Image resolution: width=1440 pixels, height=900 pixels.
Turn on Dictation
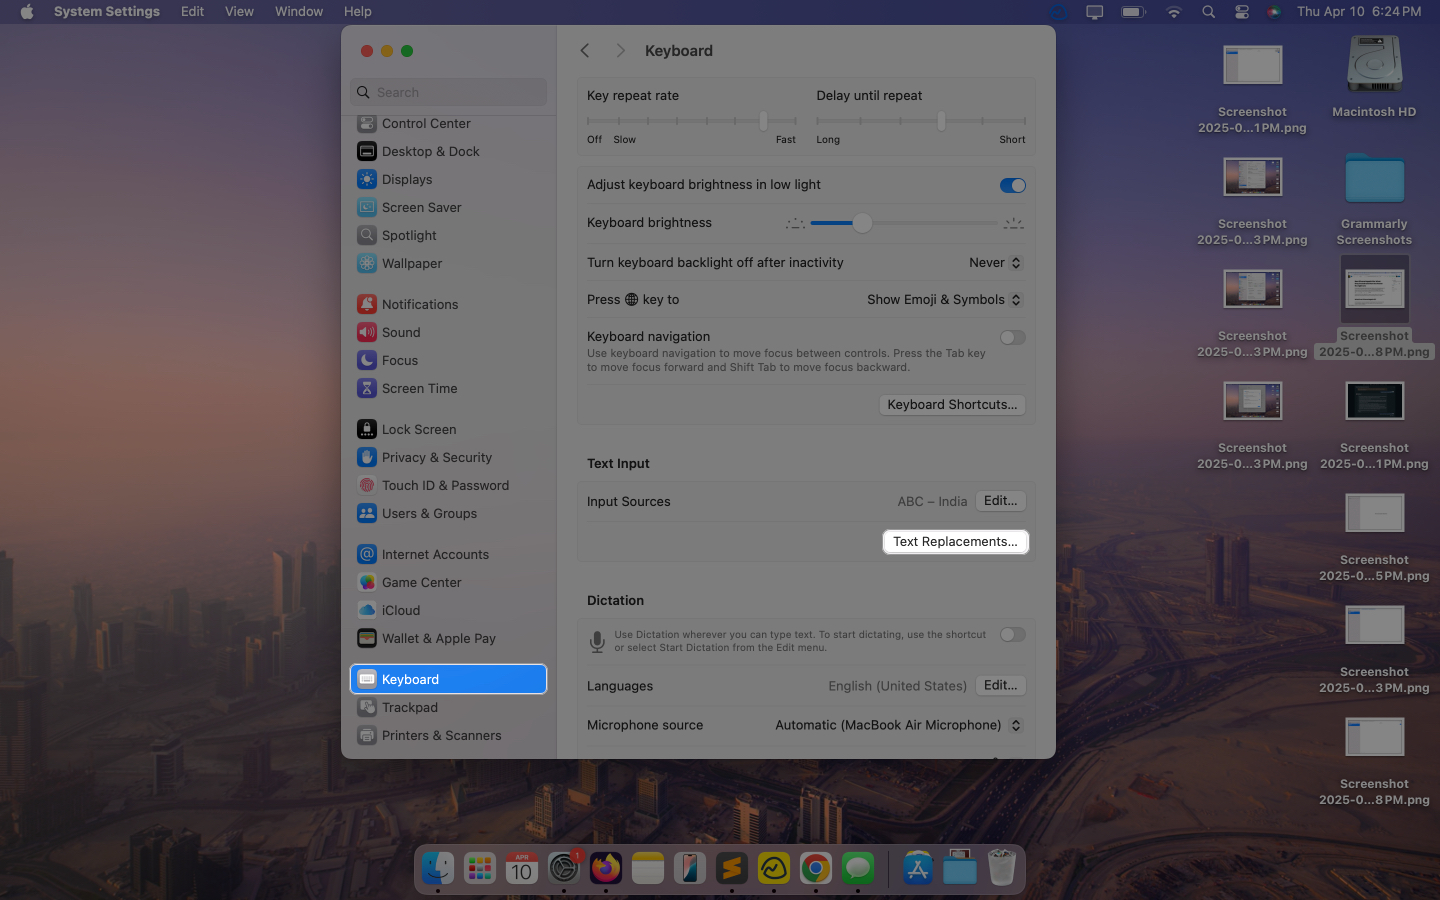tap(1012, 634)
